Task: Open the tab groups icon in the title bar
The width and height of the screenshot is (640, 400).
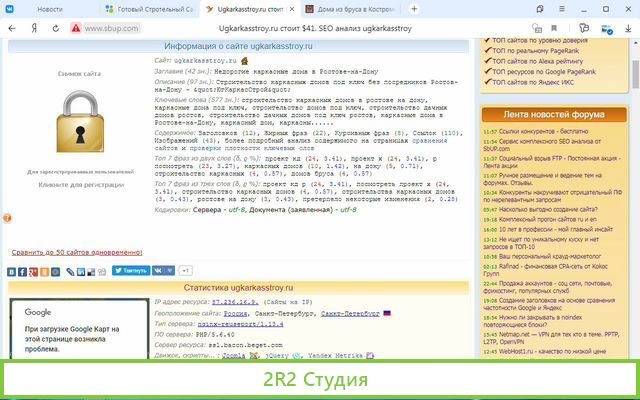Action: click(x=540, y=9)
